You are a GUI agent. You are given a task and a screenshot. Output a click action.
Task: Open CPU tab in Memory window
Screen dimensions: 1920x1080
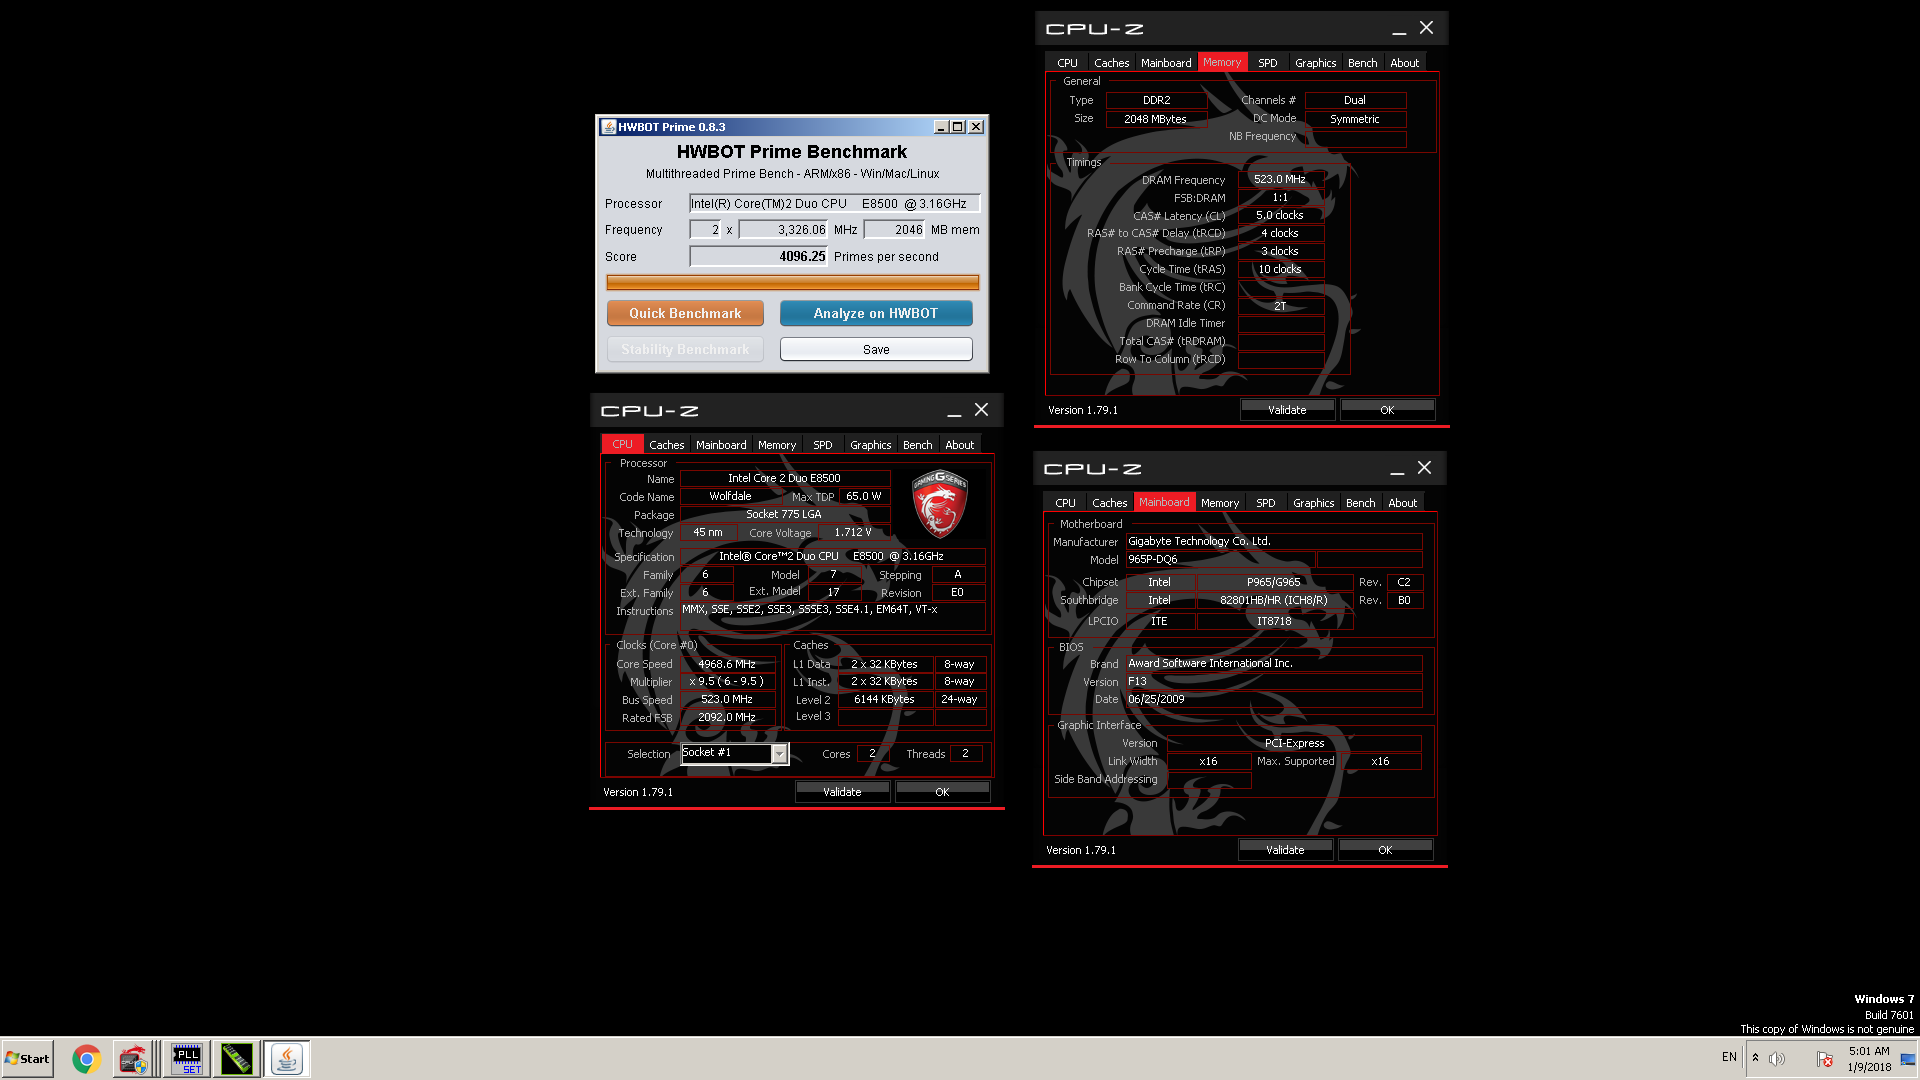(1067, 63)
